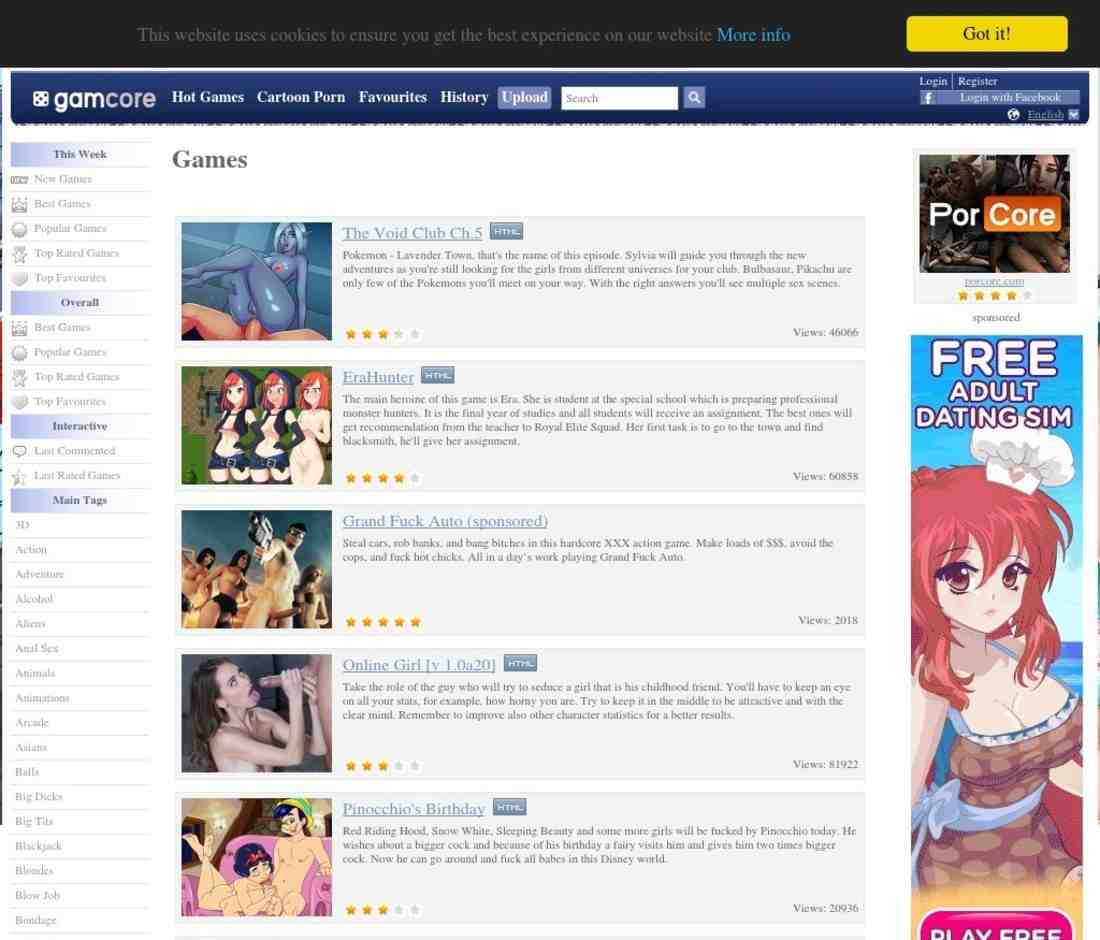Viewport: 1100px width, 940px height.
Task: Click the PorCore sponsored banner image
Action: pyautogui.click(x=994, y=213)
